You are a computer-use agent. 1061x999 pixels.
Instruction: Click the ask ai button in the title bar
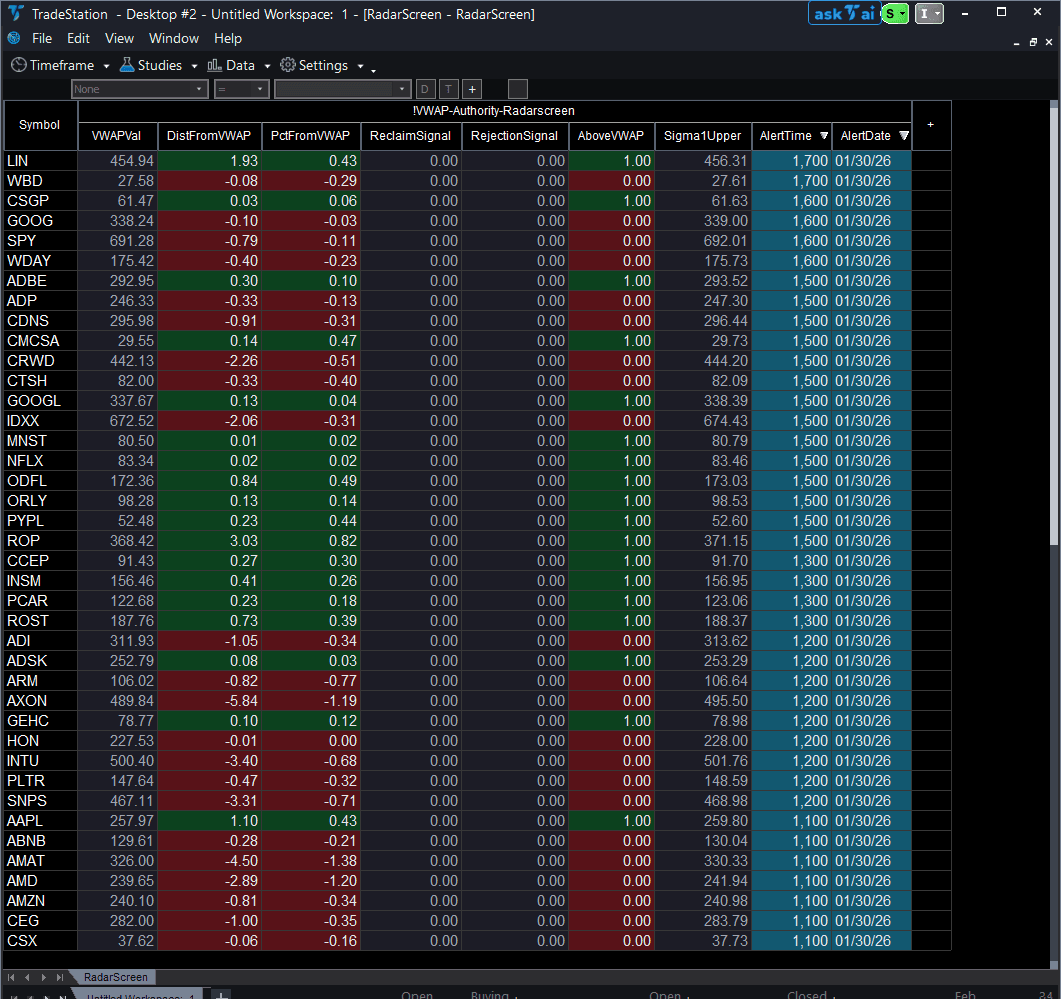[843, 14]
